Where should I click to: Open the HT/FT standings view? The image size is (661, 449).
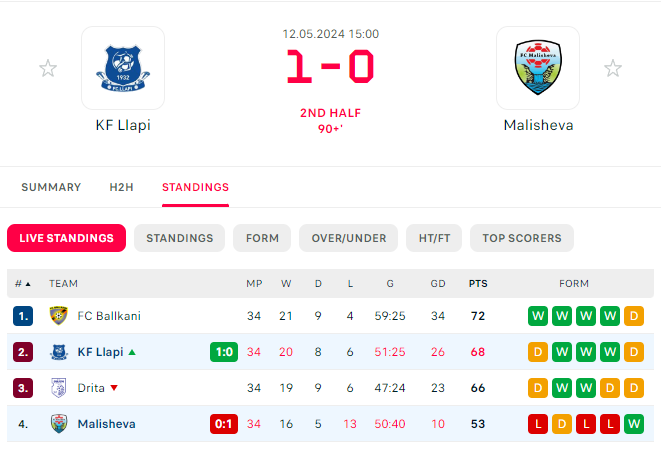(x=434, y=238)
